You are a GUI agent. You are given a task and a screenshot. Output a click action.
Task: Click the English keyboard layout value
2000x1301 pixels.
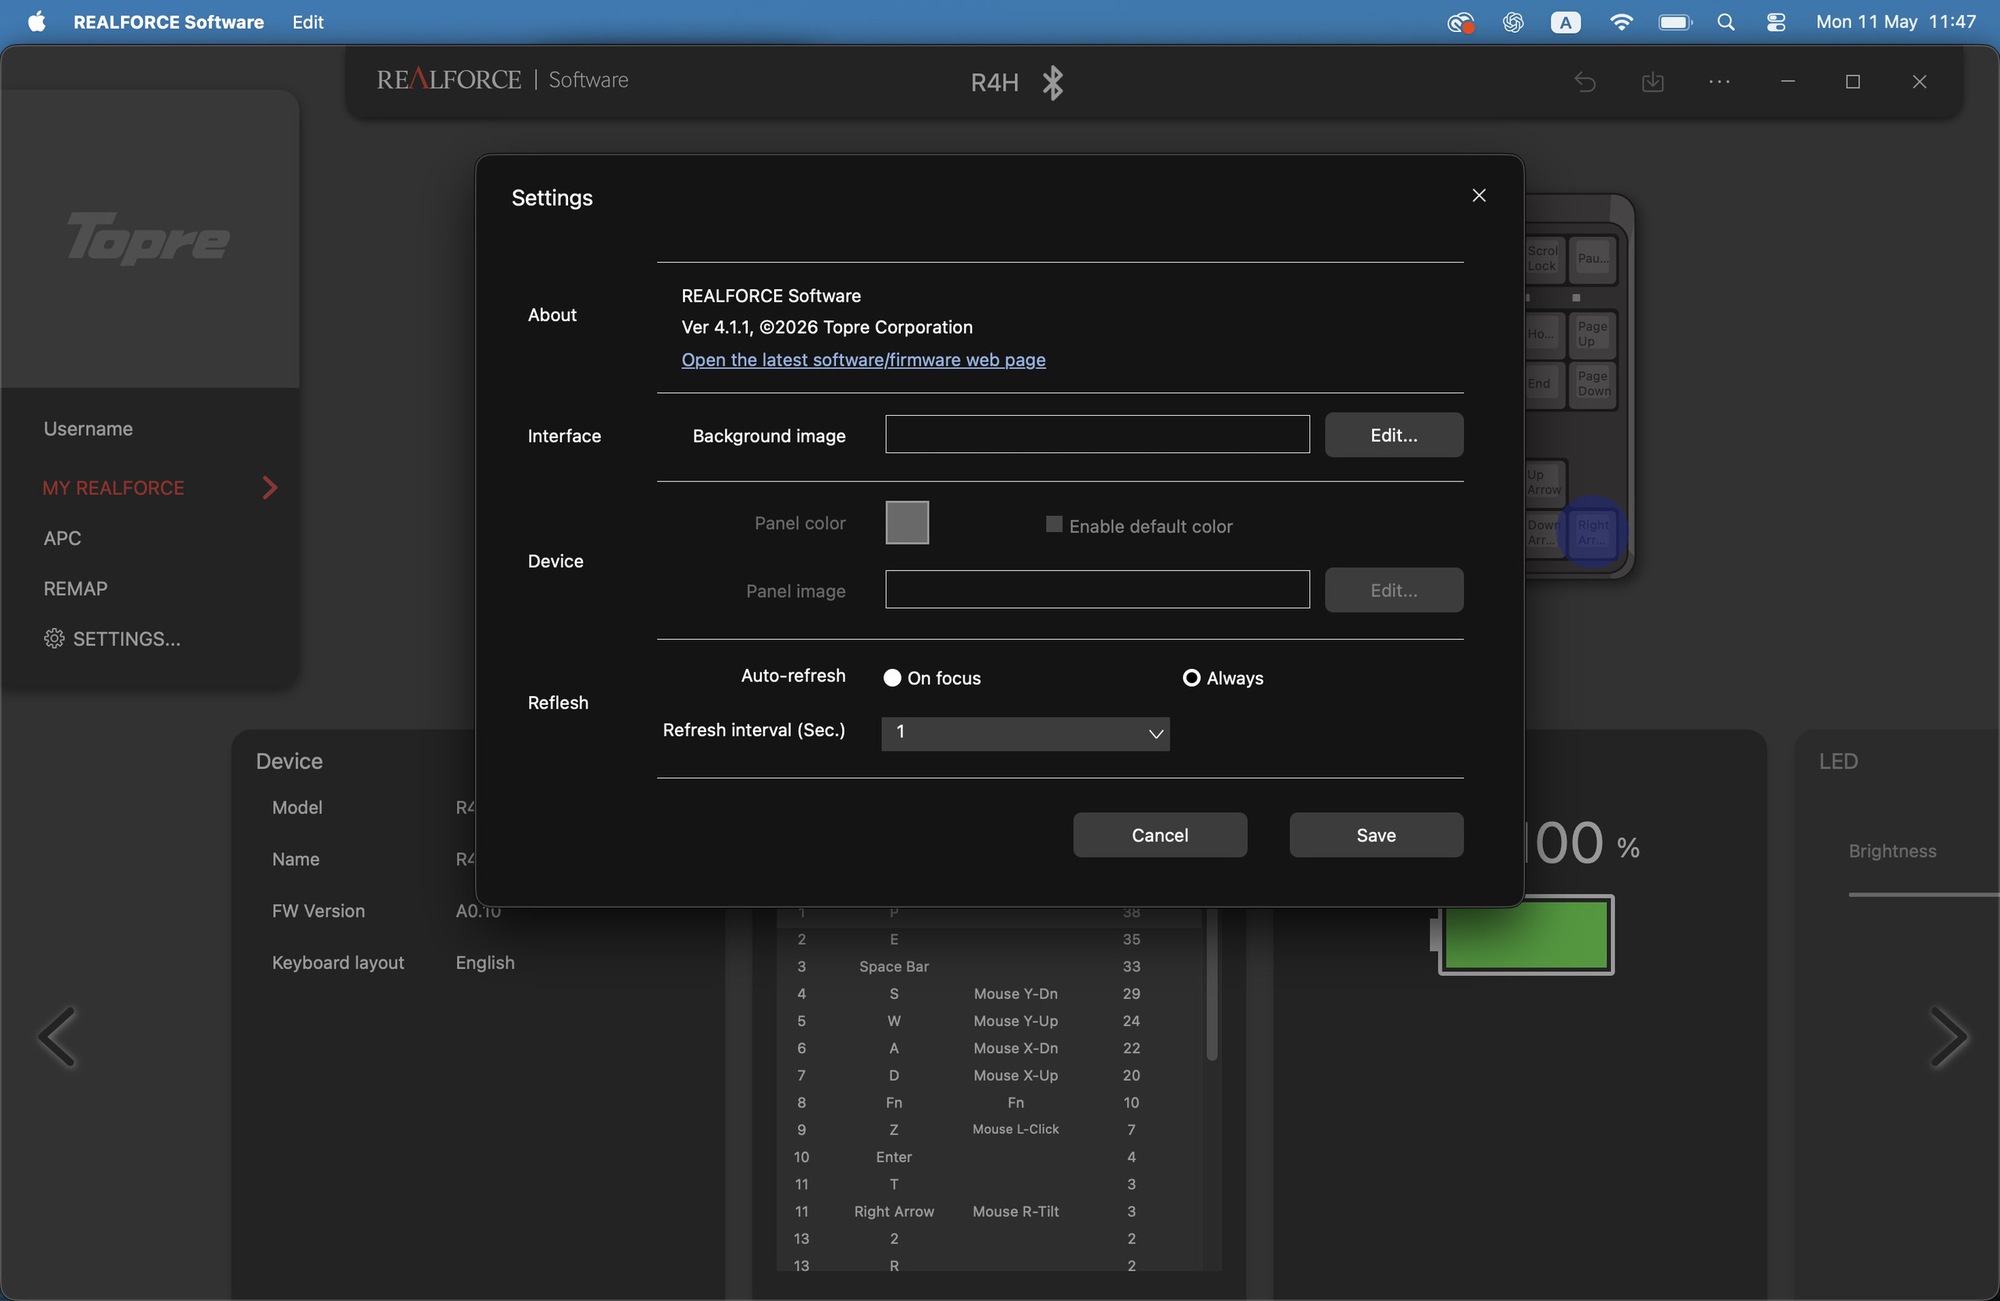(485, 963)
